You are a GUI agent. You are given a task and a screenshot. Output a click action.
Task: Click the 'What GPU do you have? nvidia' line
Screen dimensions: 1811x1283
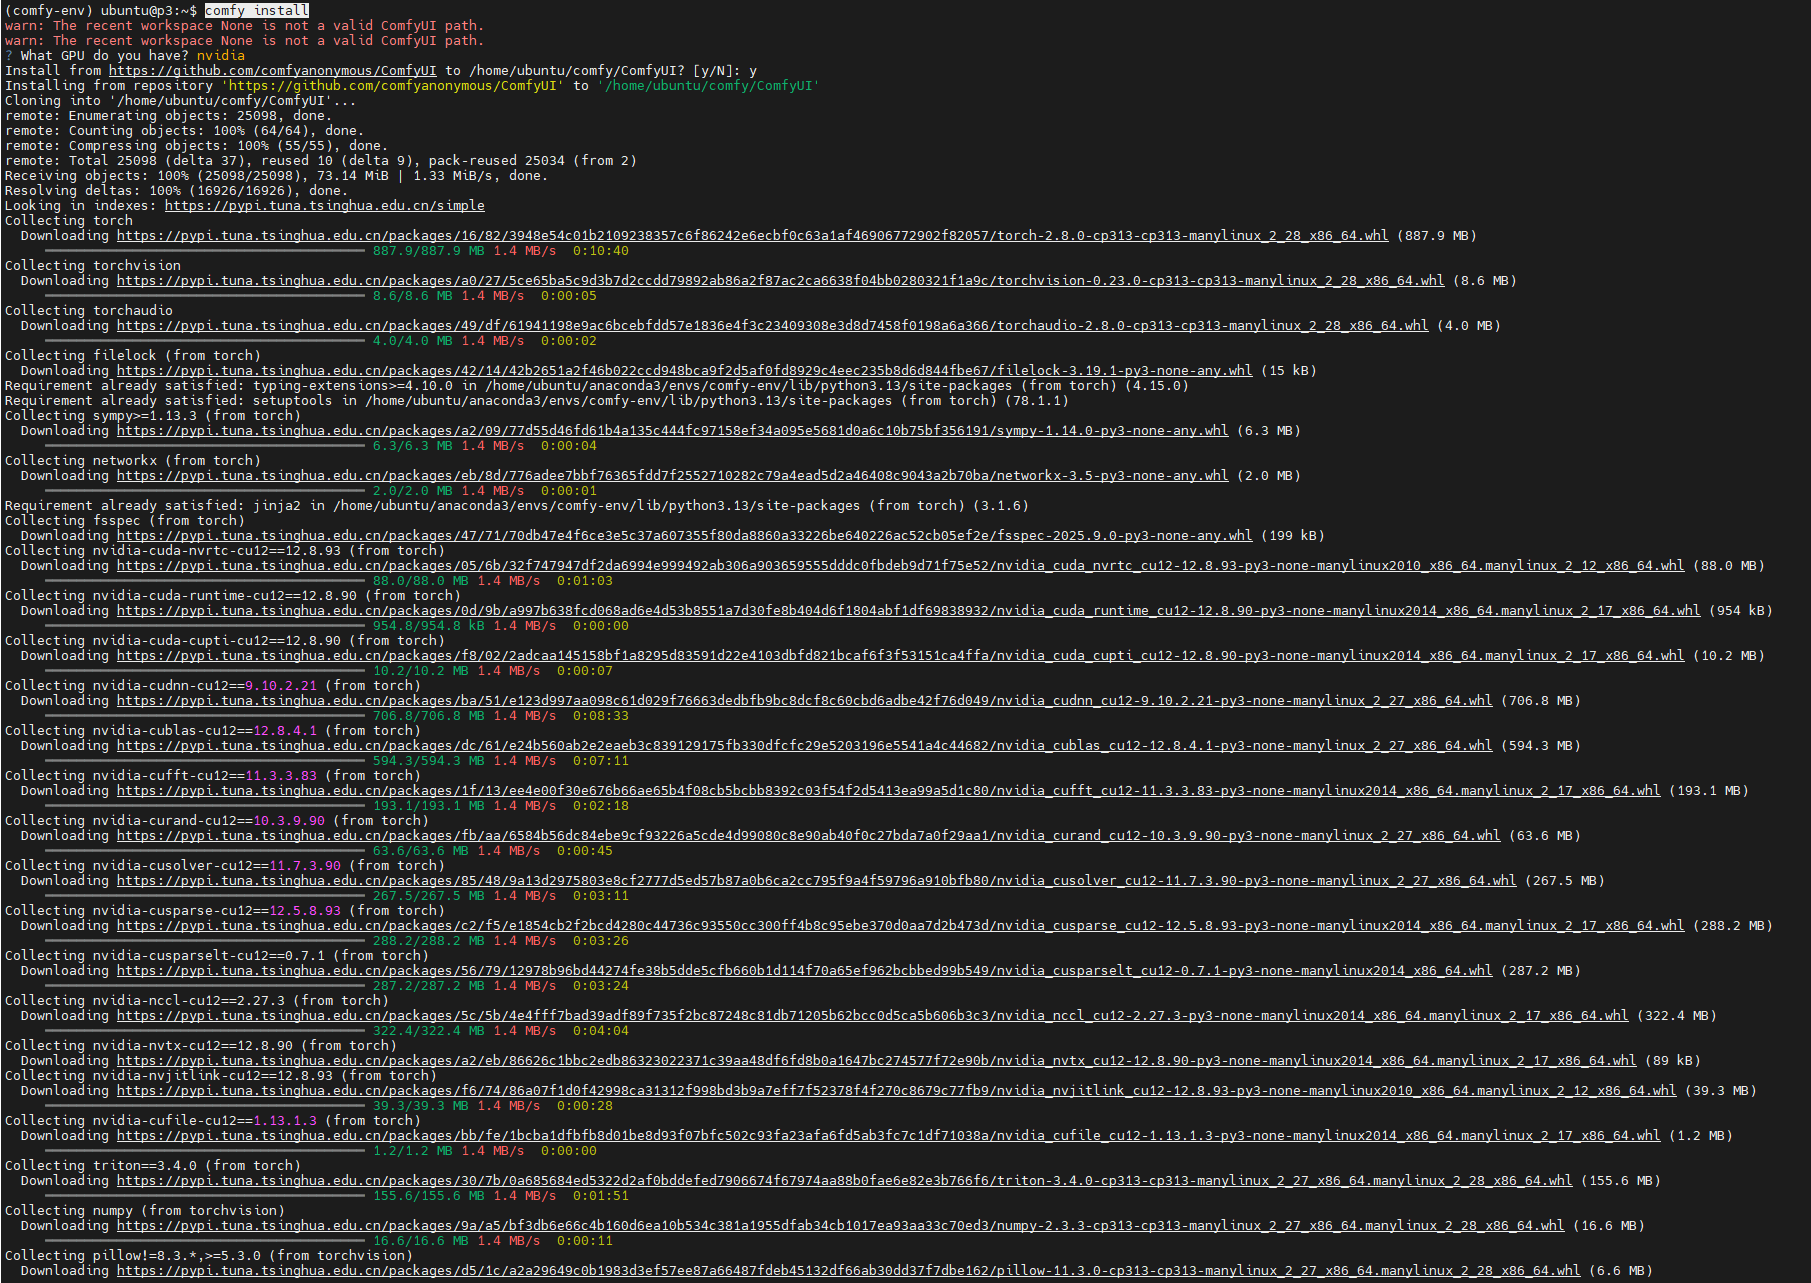(x=125, y=56)
